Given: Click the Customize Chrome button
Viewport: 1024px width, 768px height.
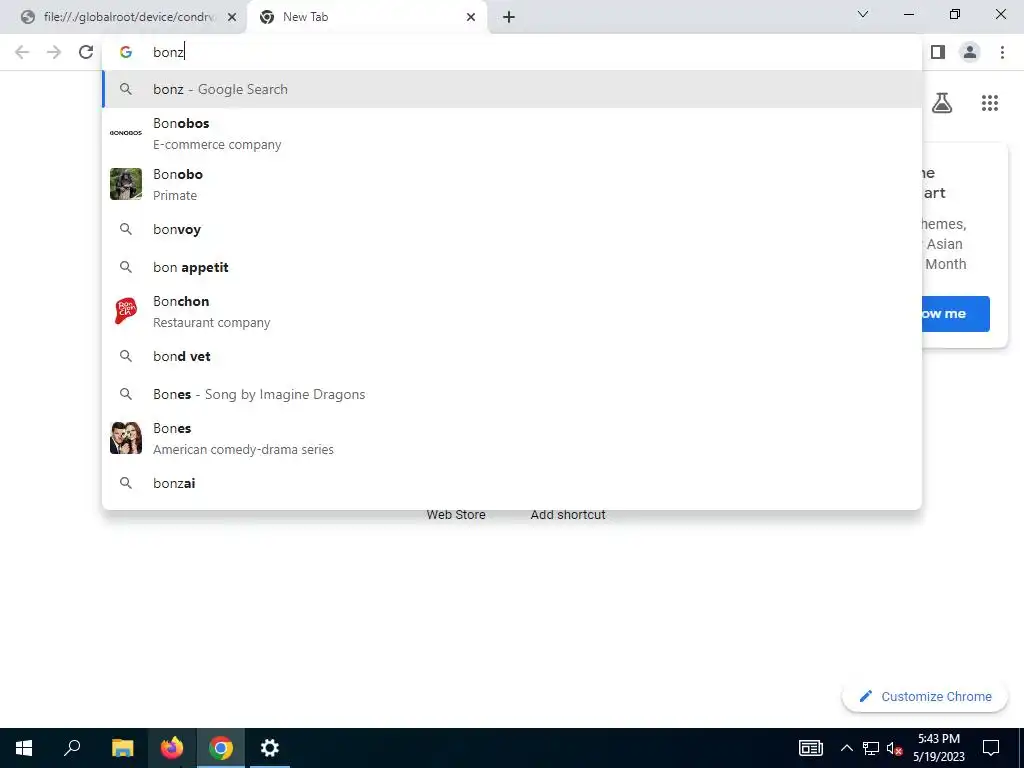Looking at the screenshot, I should (925, 696).
